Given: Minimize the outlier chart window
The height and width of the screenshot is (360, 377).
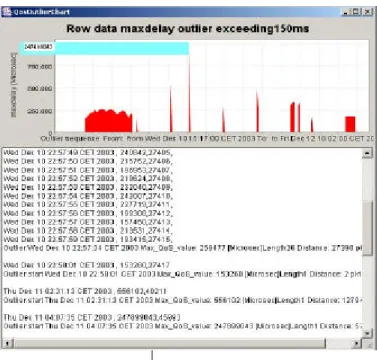Looking at the screenshot, I should pyautogui.click(x=346, y=12).
